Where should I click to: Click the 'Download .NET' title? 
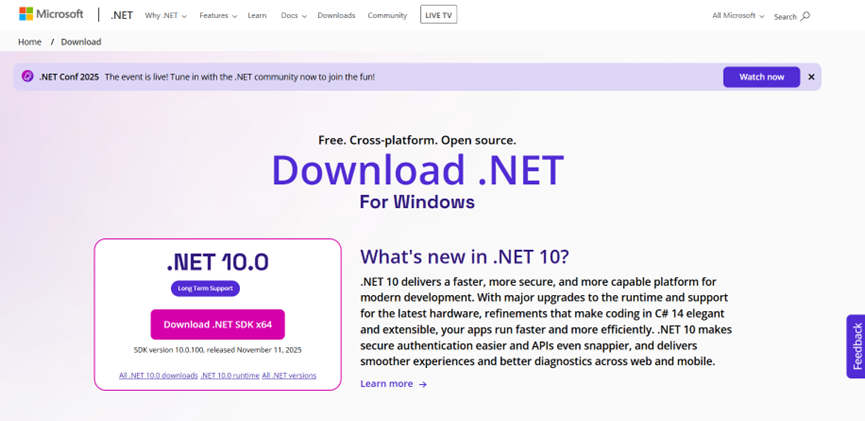pyautogui.click(x=418, y=169)
